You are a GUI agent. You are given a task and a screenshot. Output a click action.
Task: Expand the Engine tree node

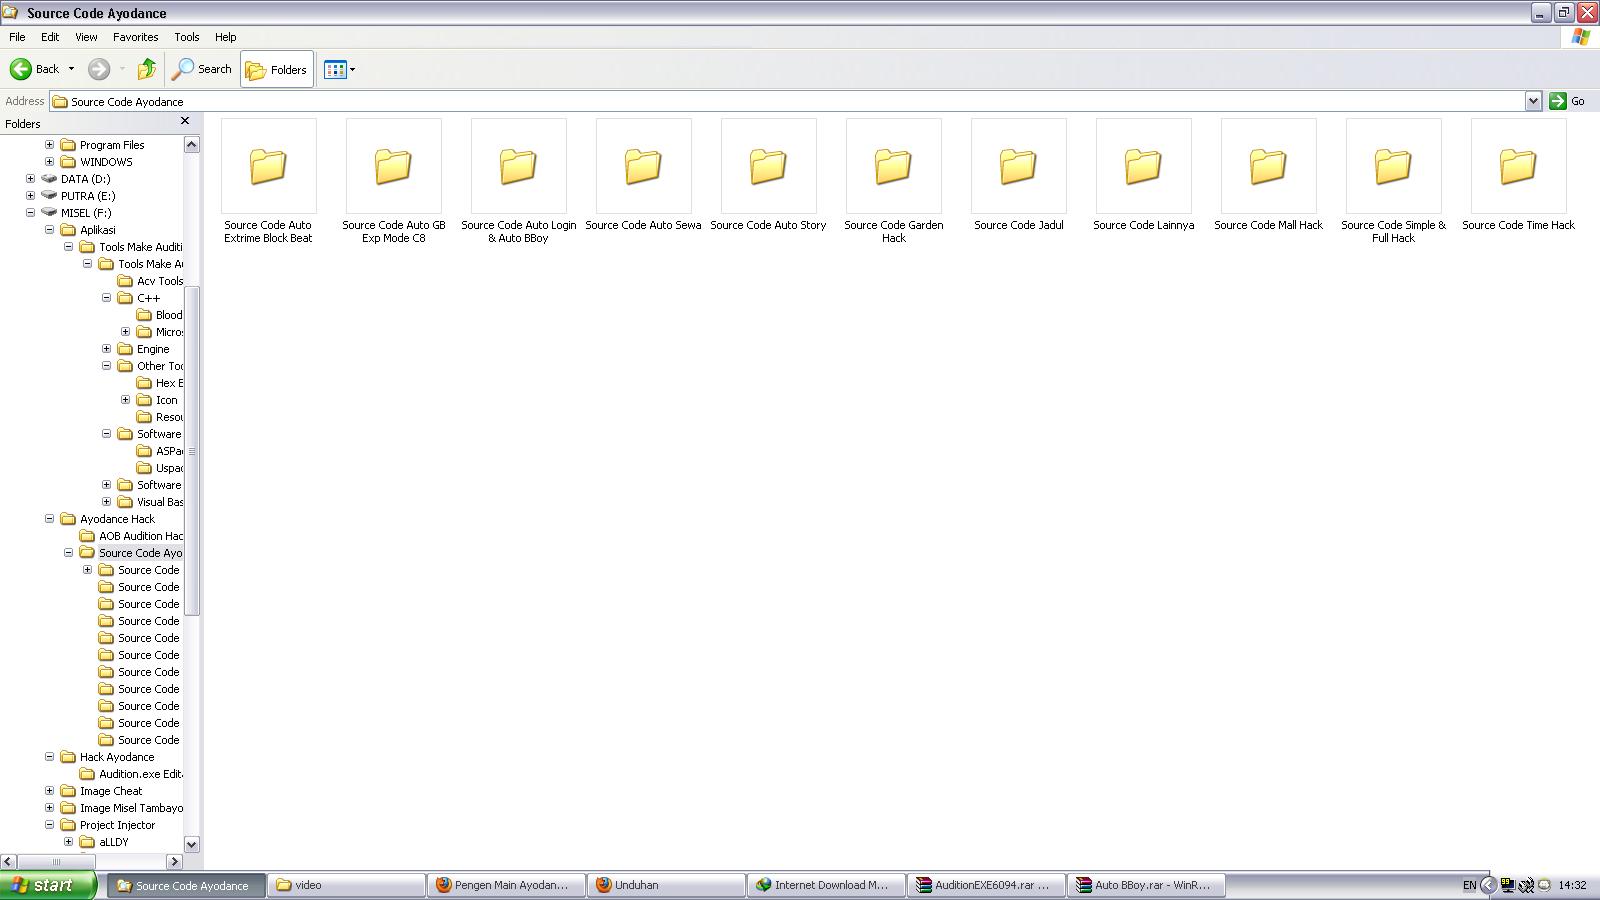[x=106, y=349]
